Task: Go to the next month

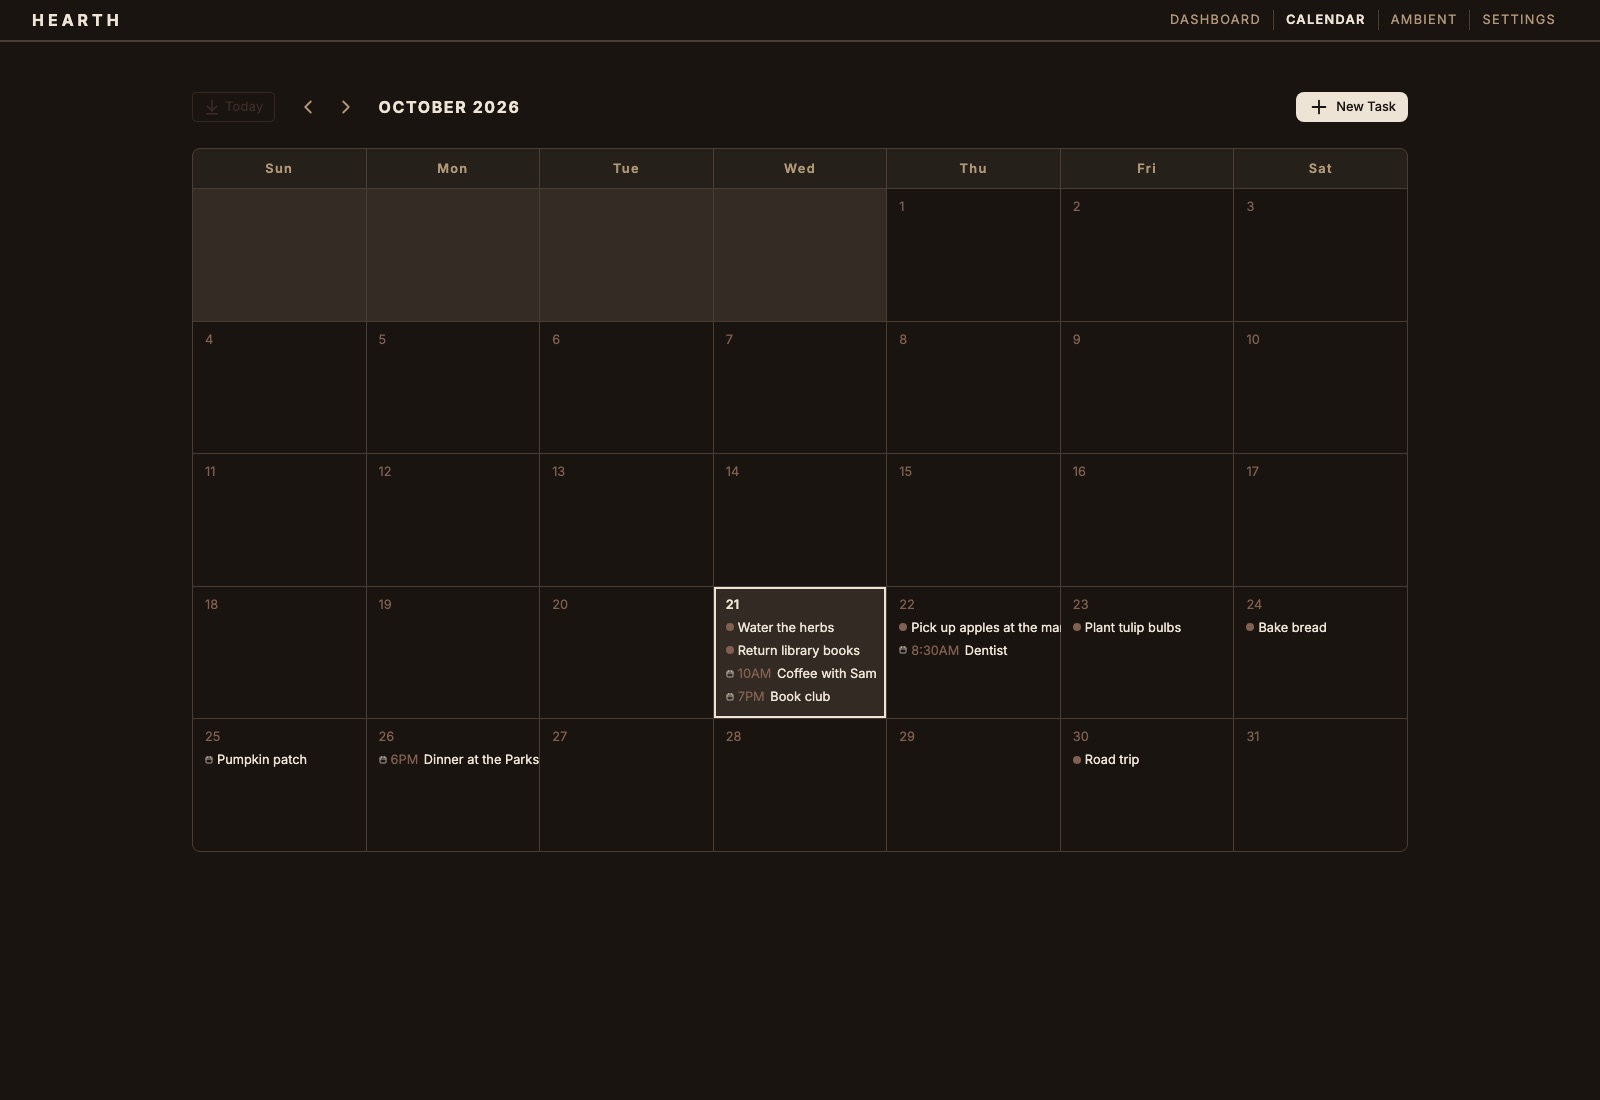Action: (346, 107)
